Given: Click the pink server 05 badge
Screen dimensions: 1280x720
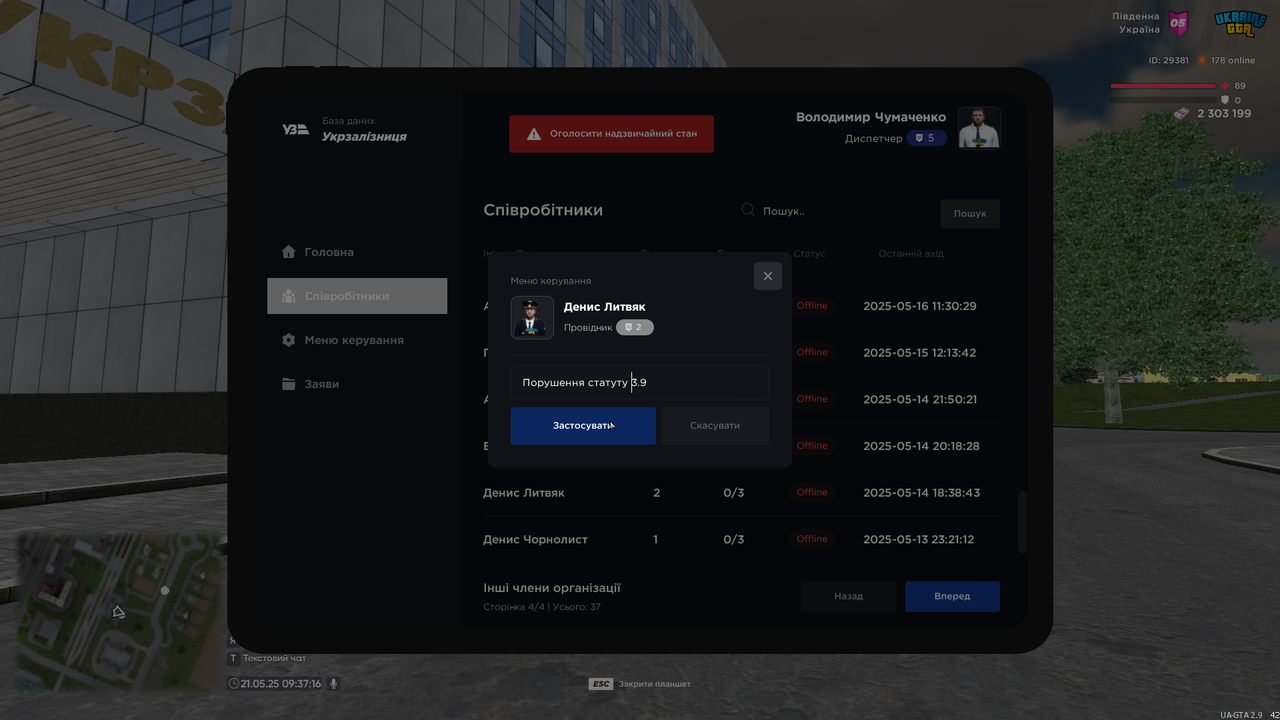Looking at the screenshot, I should click(1179, 23).
